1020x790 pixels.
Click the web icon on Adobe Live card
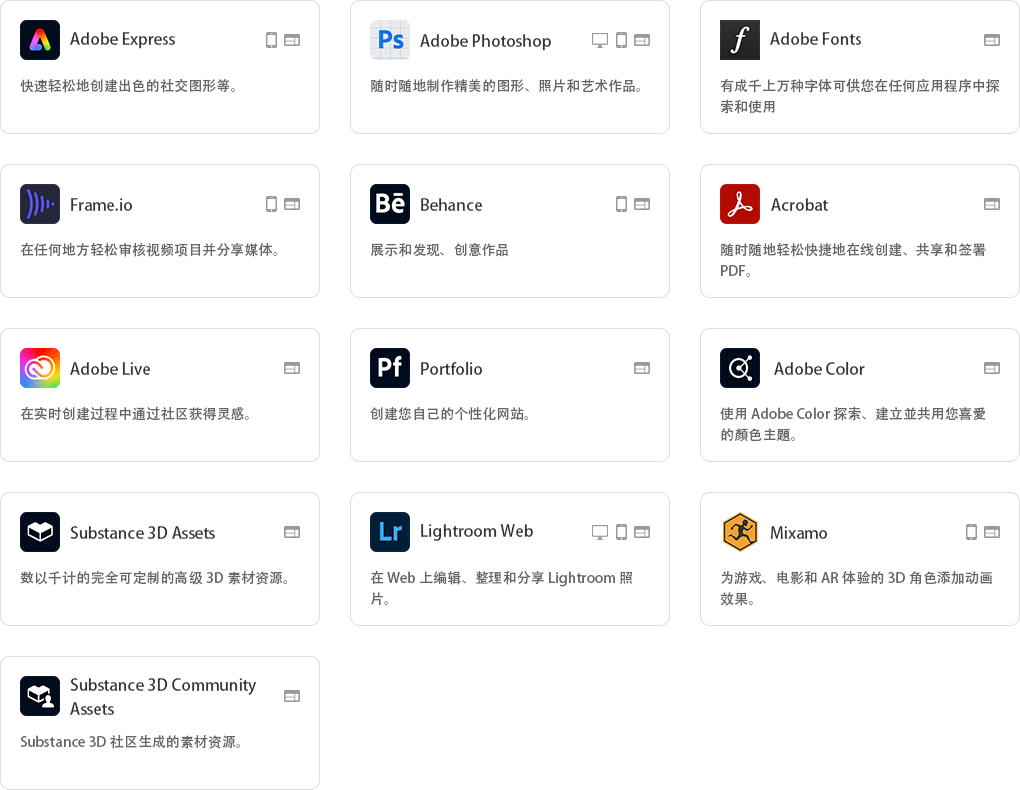click(292, 368)
